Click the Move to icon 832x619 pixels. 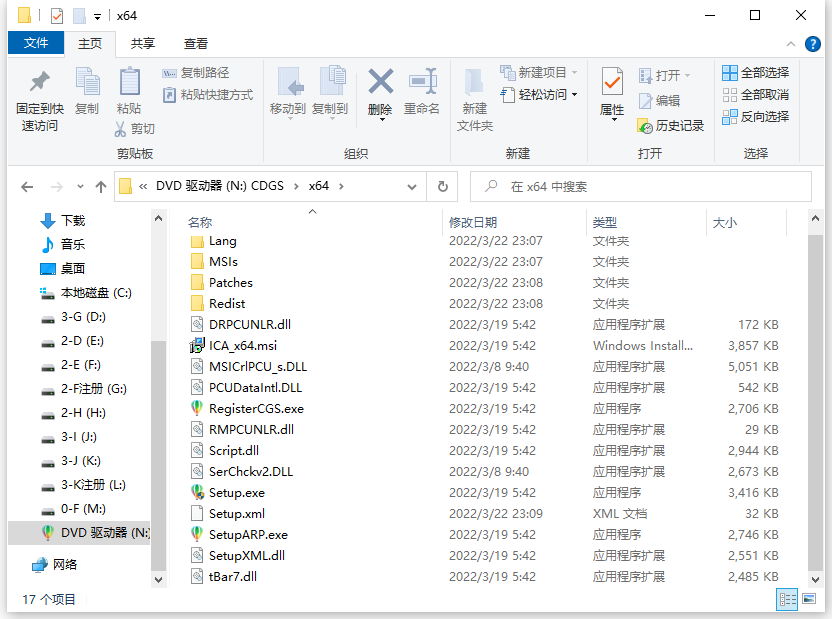tap(290, 82)
